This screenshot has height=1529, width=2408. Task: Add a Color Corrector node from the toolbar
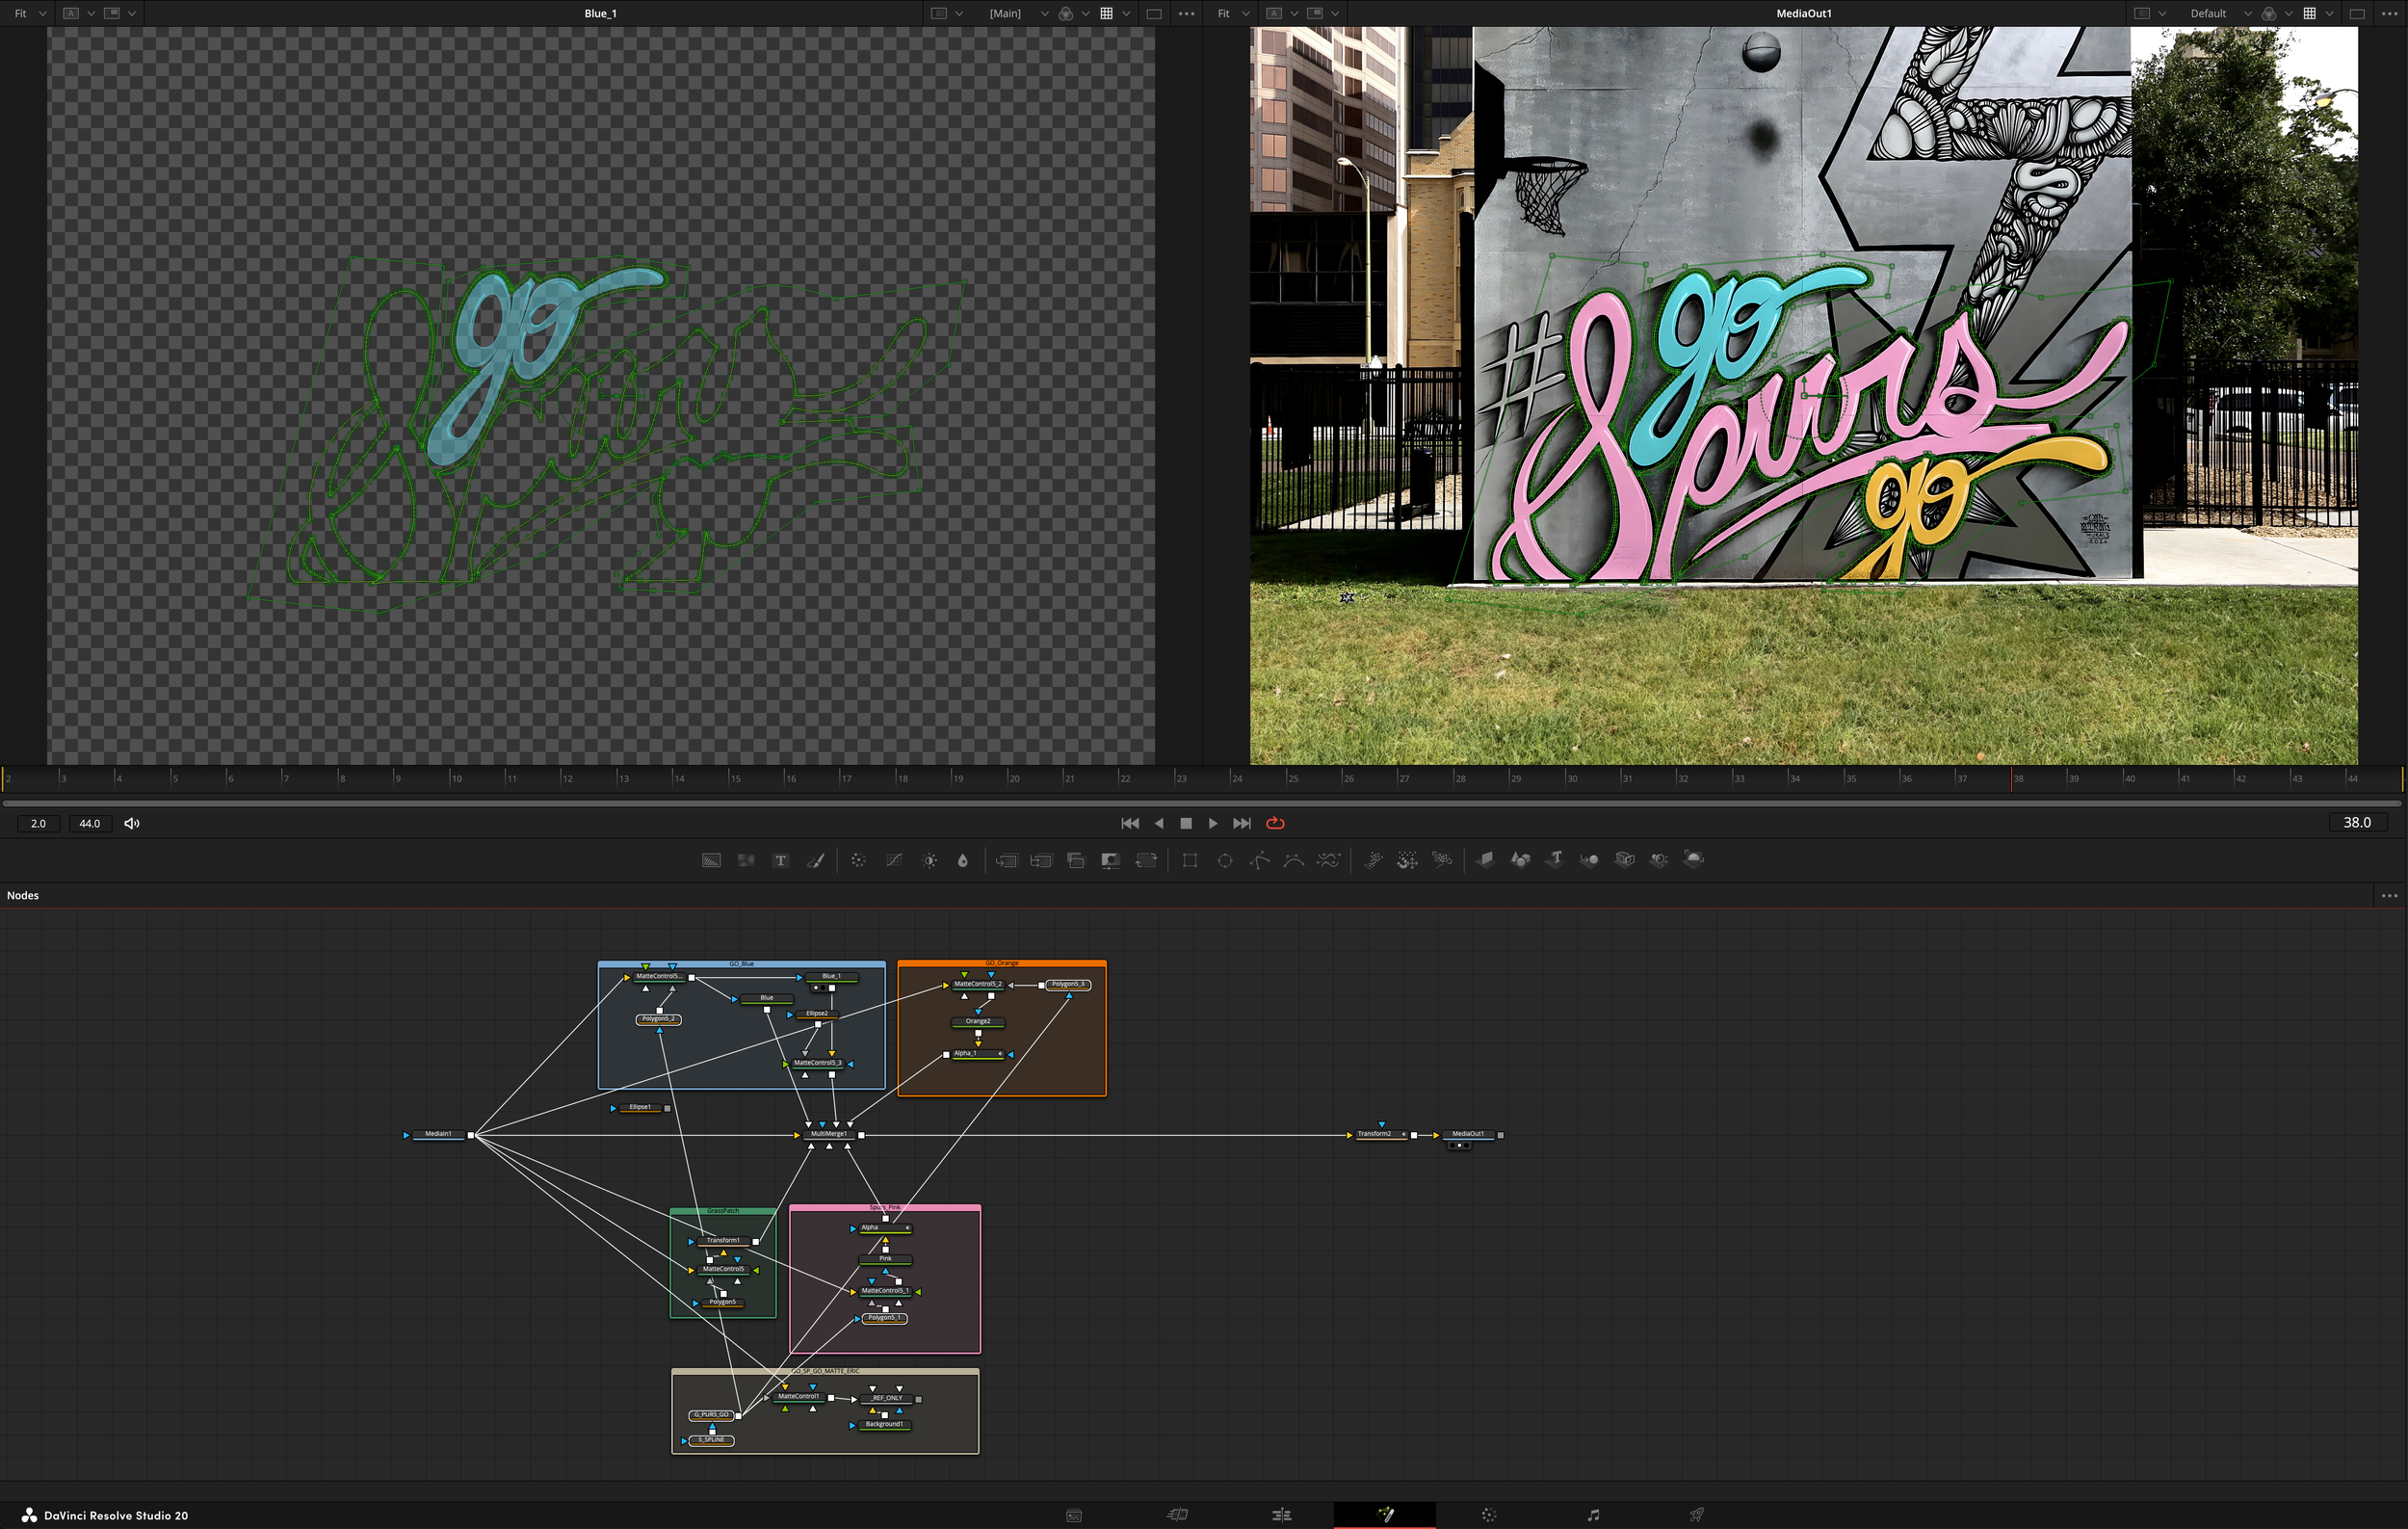(858, 860)
